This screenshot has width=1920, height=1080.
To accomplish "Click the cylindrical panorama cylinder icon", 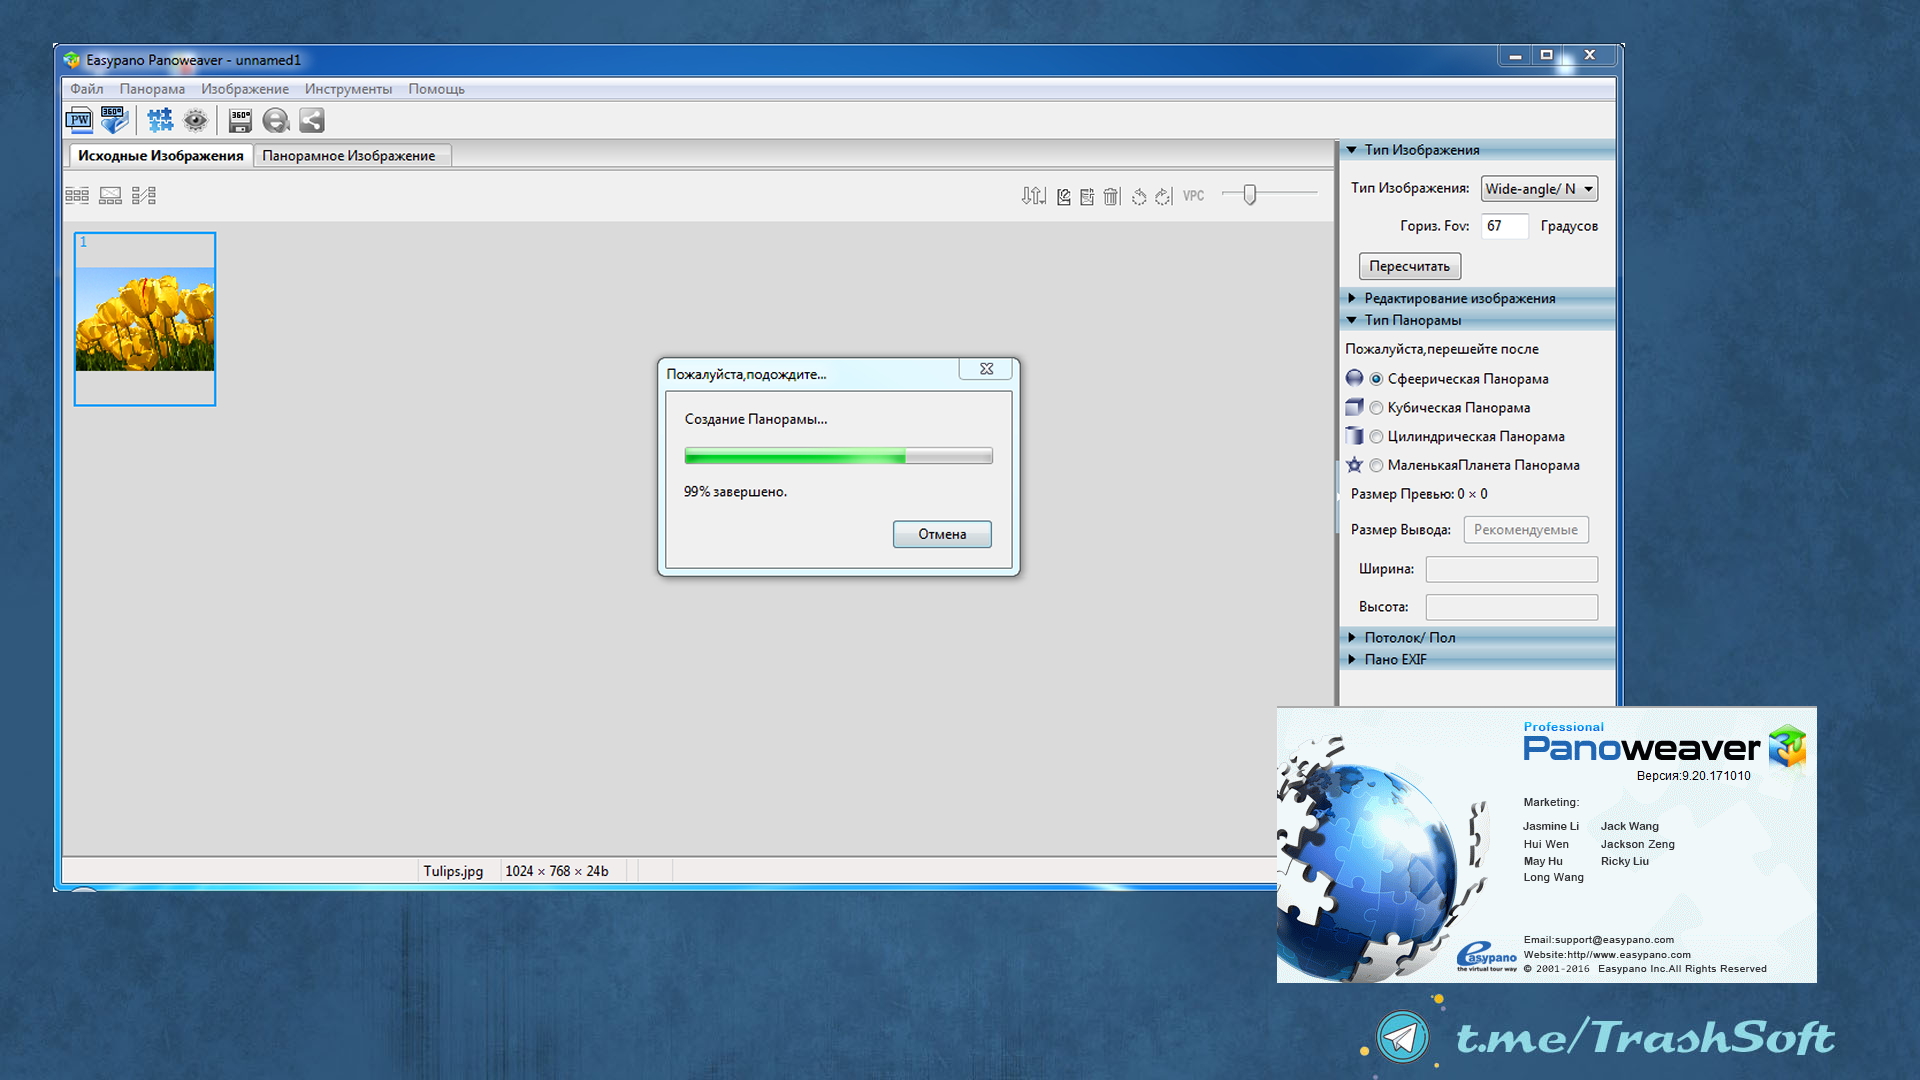I will 1354,436.
